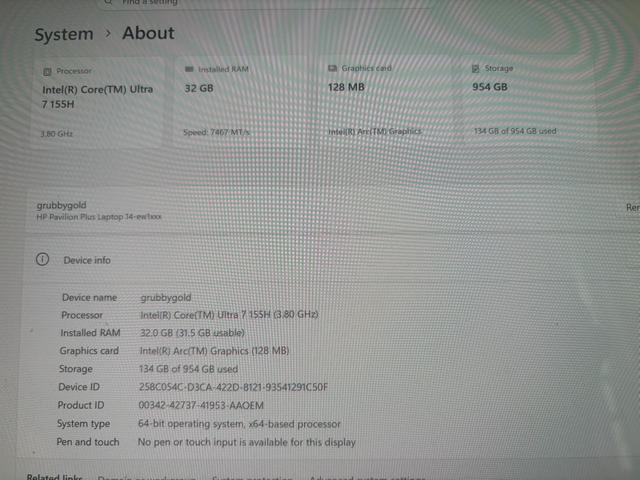This screenshot has width=640, height=480.
Task: Click the Device ID label
Action: (x=79, y=387)
